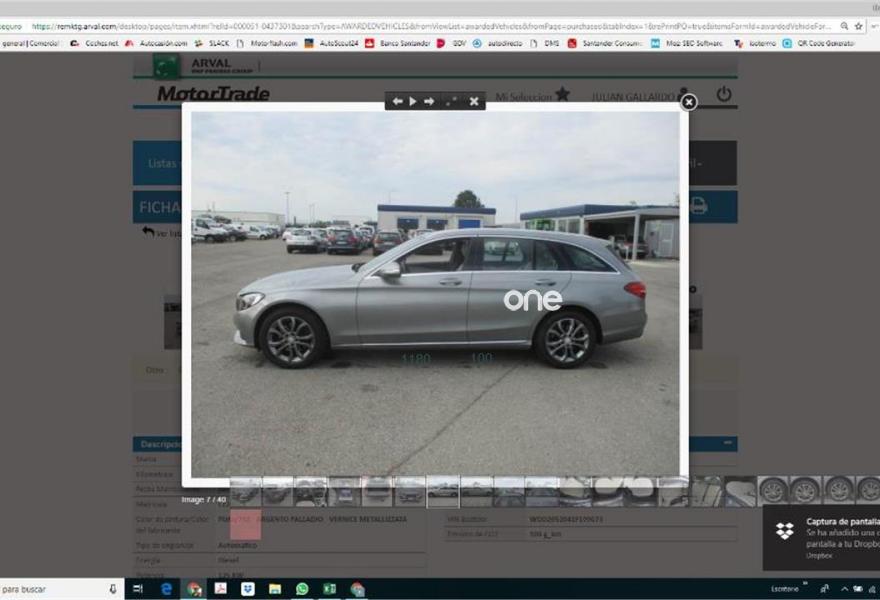Select the first car thumbnail in strip

tap(245, 491)
